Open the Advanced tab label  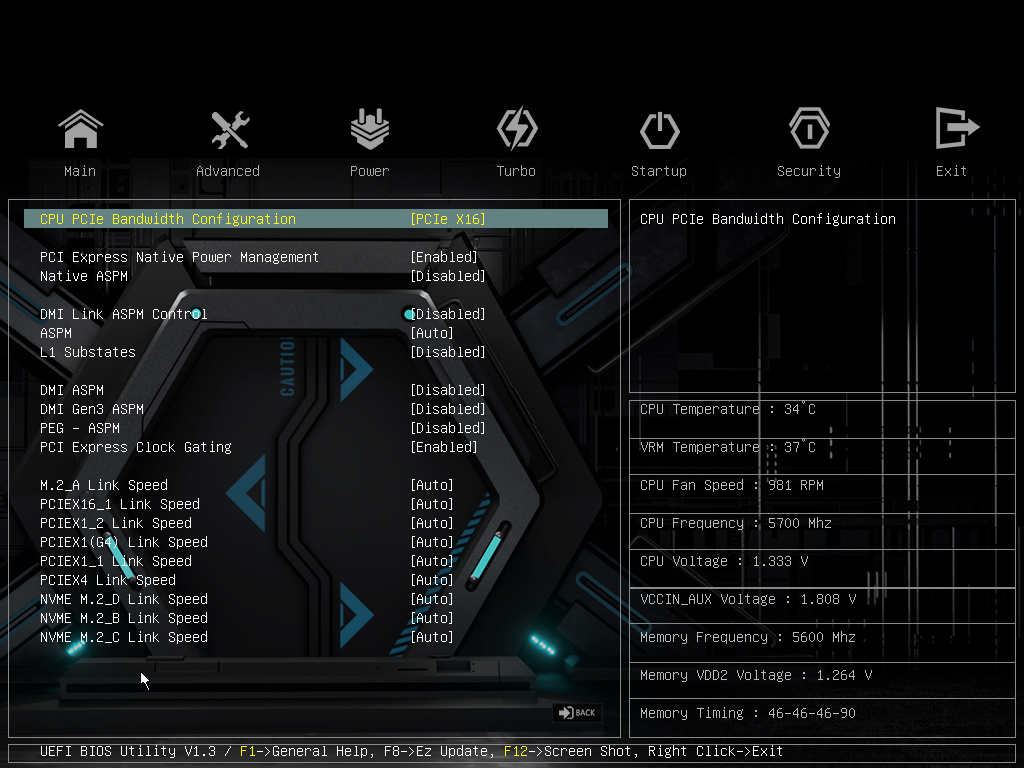228,171
